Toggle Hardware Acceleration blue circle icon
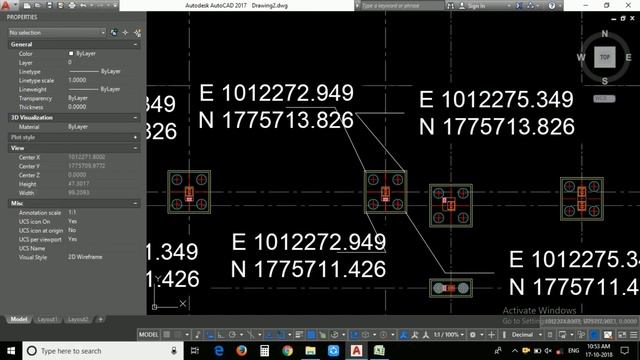Viewport: 640px width, 360px height. tap(594, 335)
